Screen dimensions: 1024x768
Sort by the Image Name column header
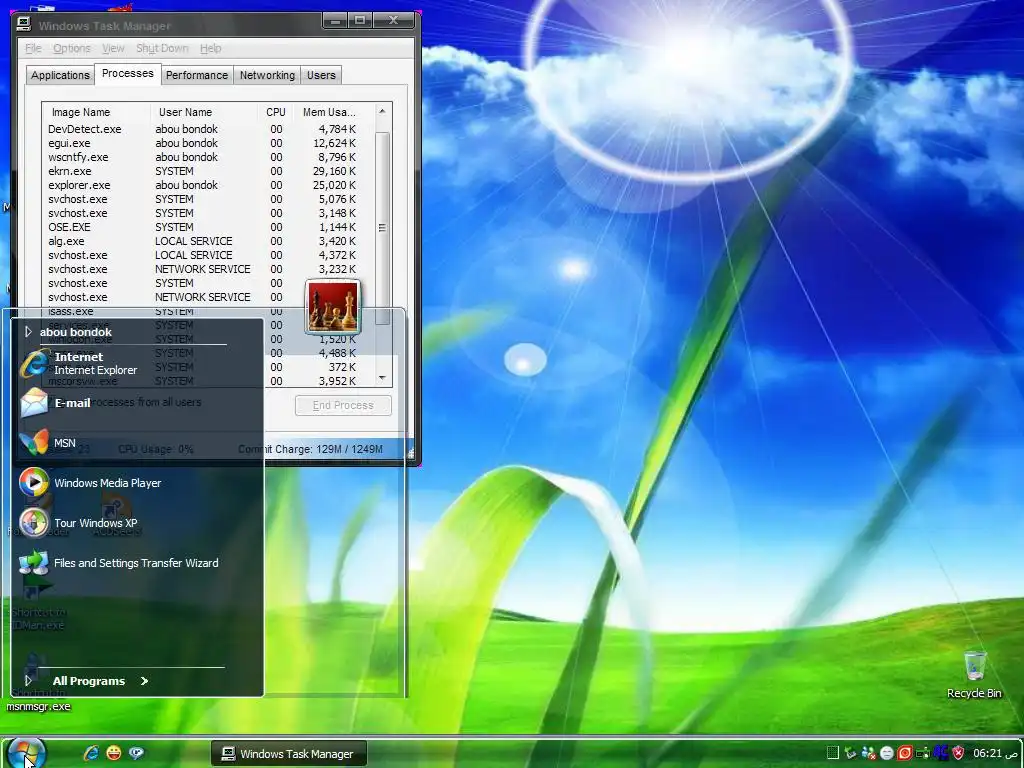click(96, 112)
